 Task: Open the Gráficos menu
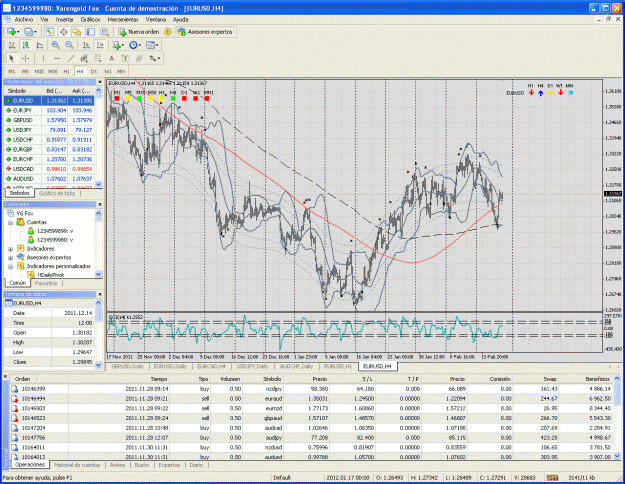click(x=90, y=19)
